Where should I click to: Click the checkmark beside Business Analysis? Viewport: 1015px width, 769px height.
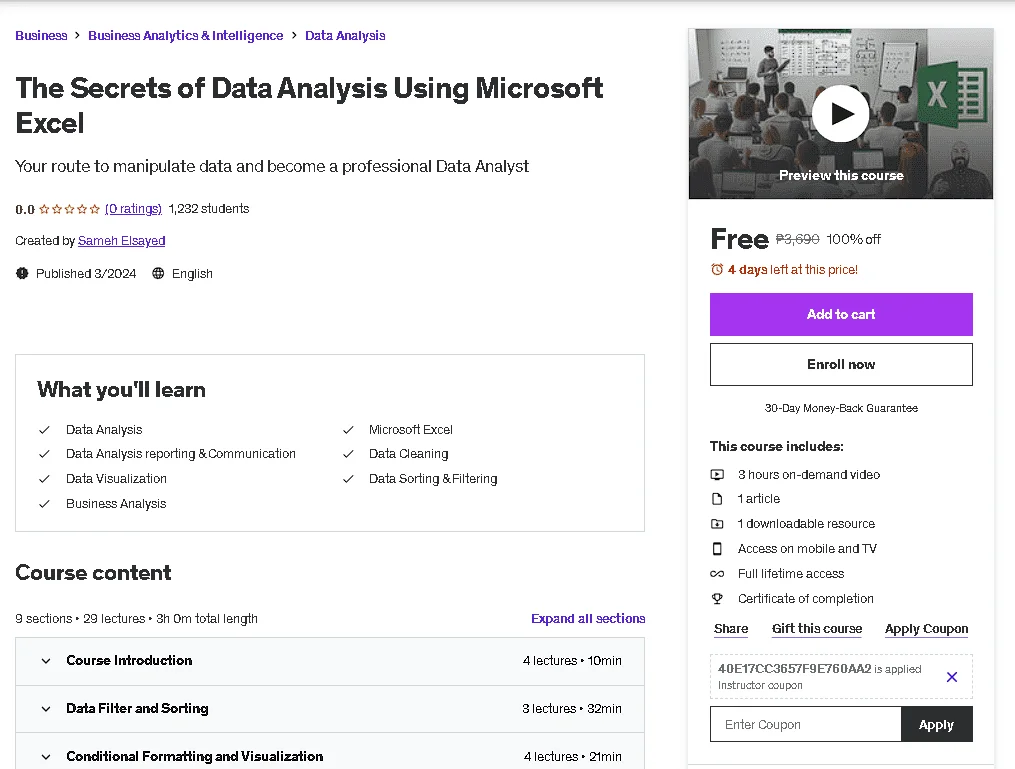tap(44, 504)
